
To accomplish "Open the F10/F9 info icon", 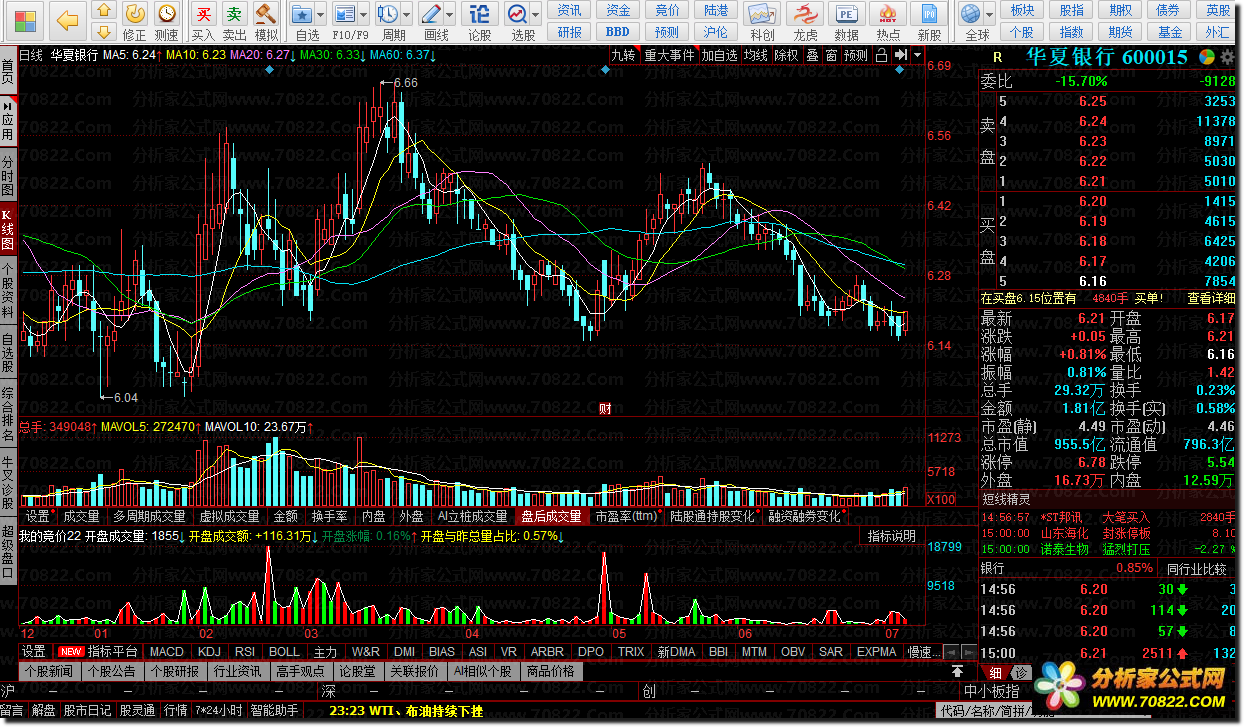I will pyautogui.click(x=345, y=14).
